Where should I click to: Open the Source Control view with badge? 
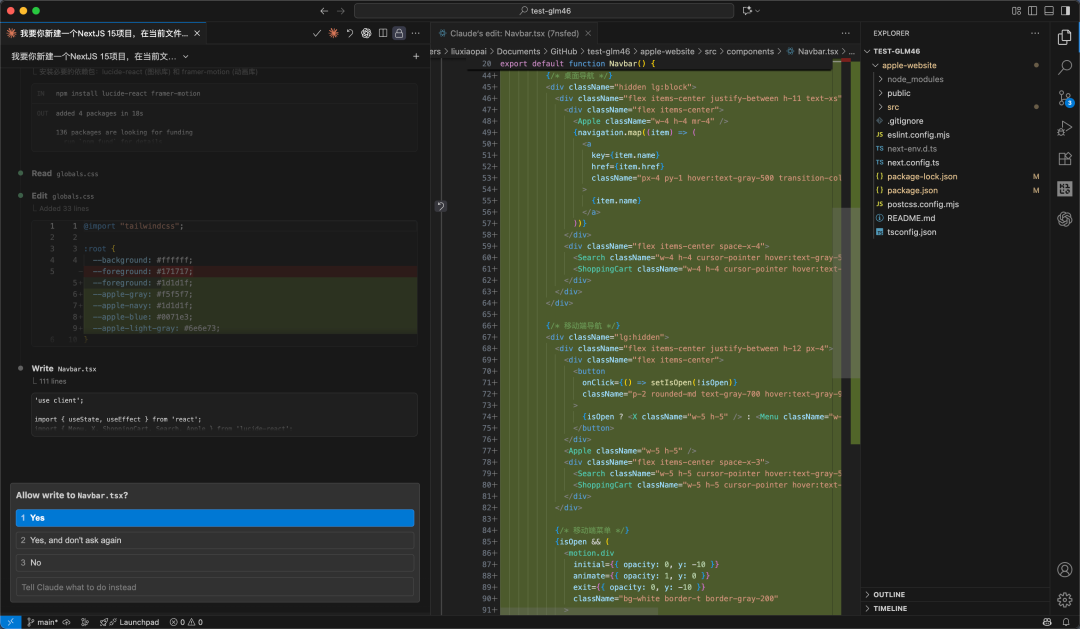(1064, 98)
